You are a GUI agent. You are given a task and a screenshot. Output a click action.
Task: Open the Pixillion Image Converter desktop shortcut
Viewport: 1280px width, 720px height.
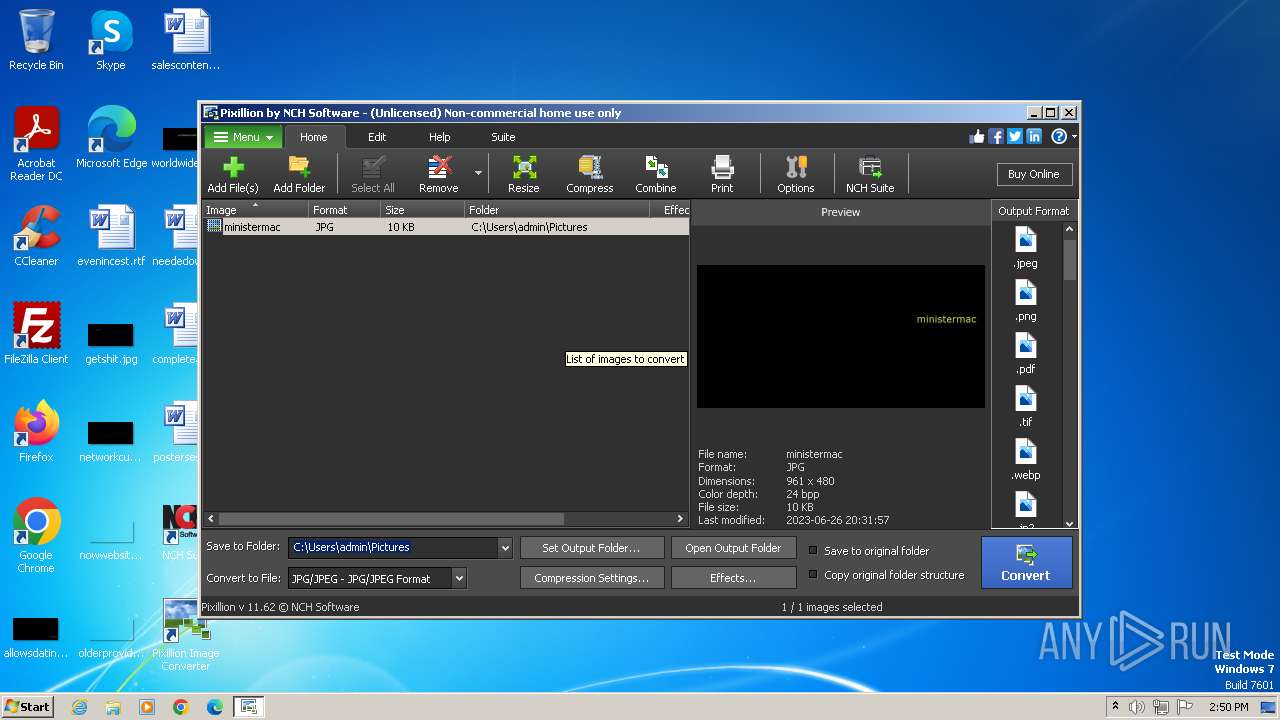pyautogui.click(x=185, y=635)
